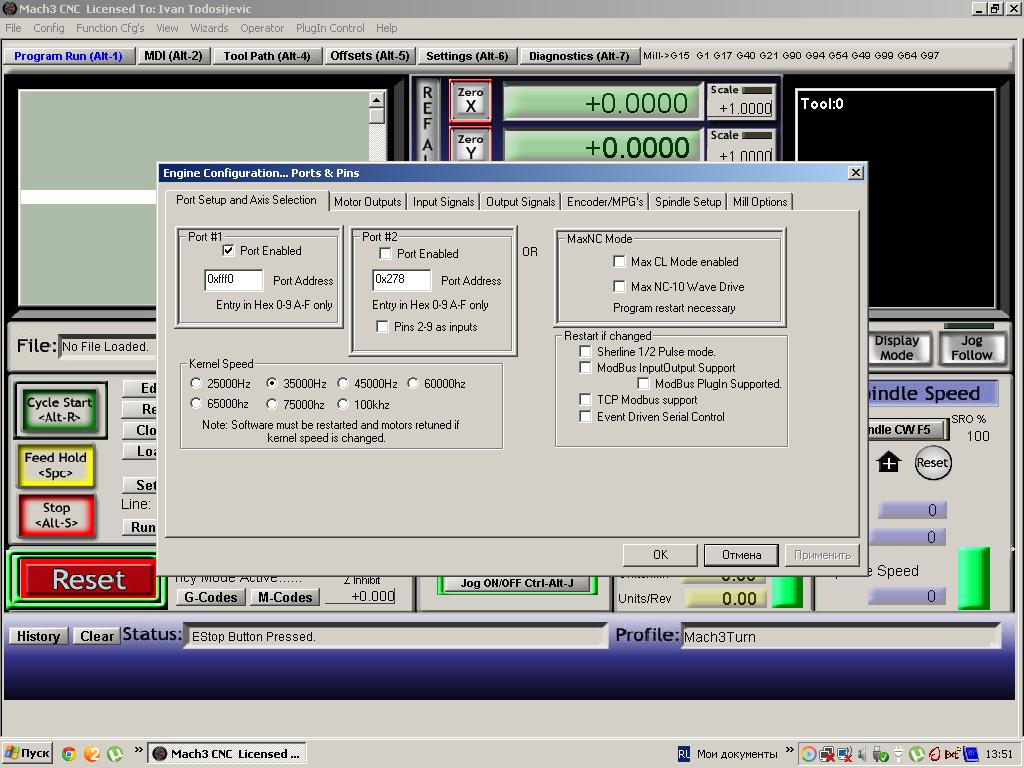Open the Mill Options tab

760,202
